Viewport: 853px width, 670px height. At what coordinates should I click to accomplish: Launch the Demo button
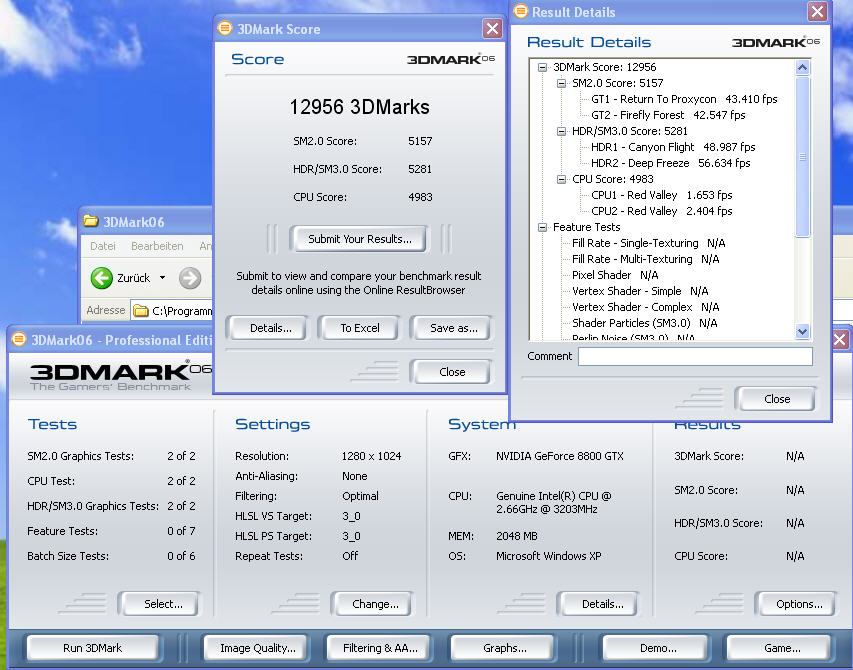[657, 648]
